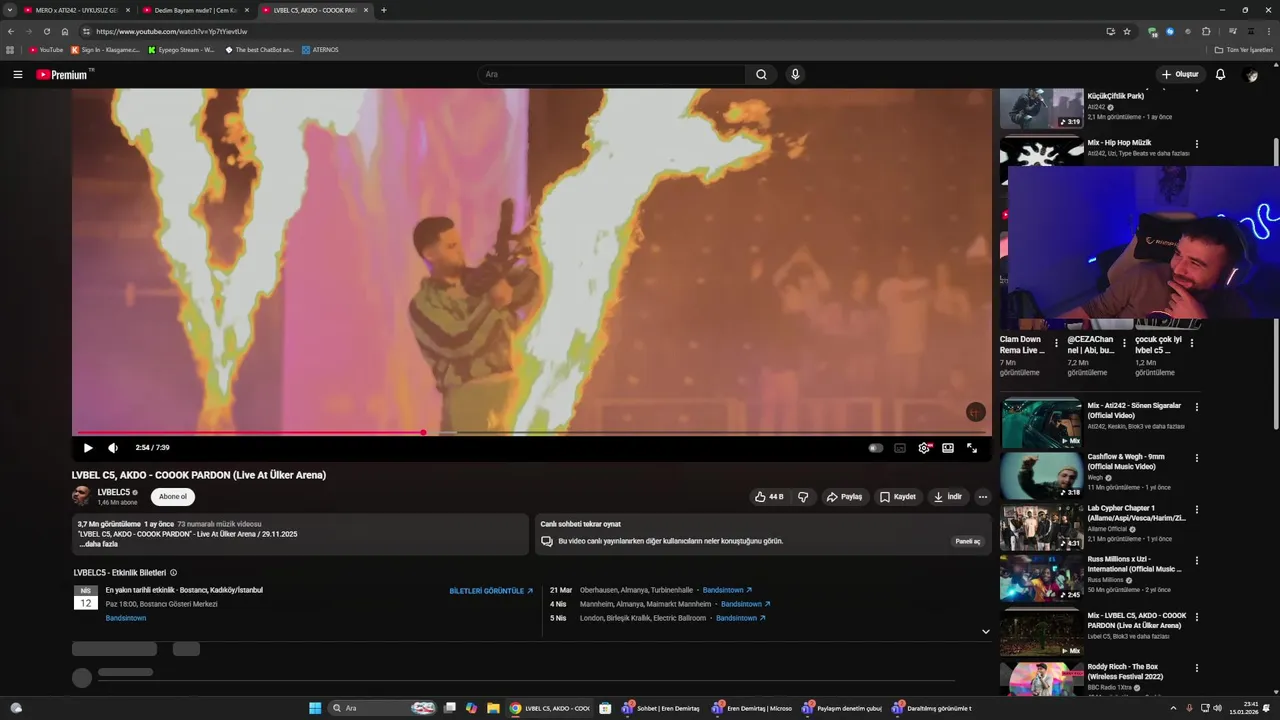Open Bandsintown link for Mannheim show
The height and width of the screenshot is (720, 1280).
pyautogui.click(x=745, y=604)
